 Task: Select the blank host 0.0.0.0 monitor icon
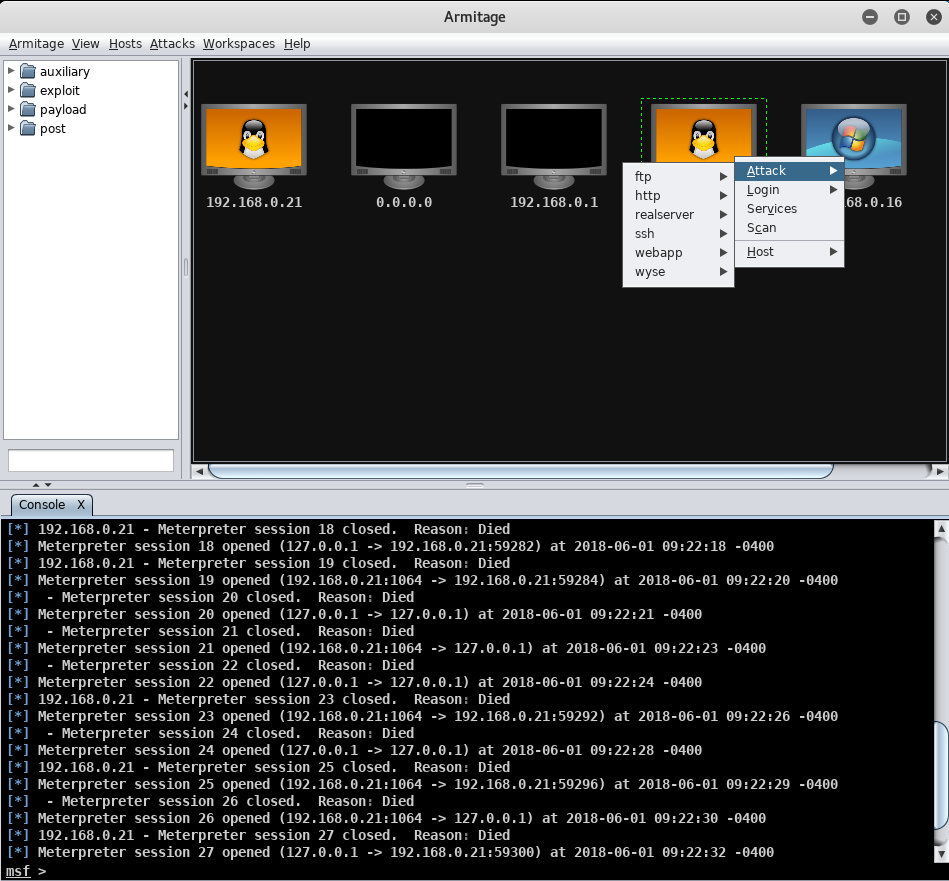(404, 146)
